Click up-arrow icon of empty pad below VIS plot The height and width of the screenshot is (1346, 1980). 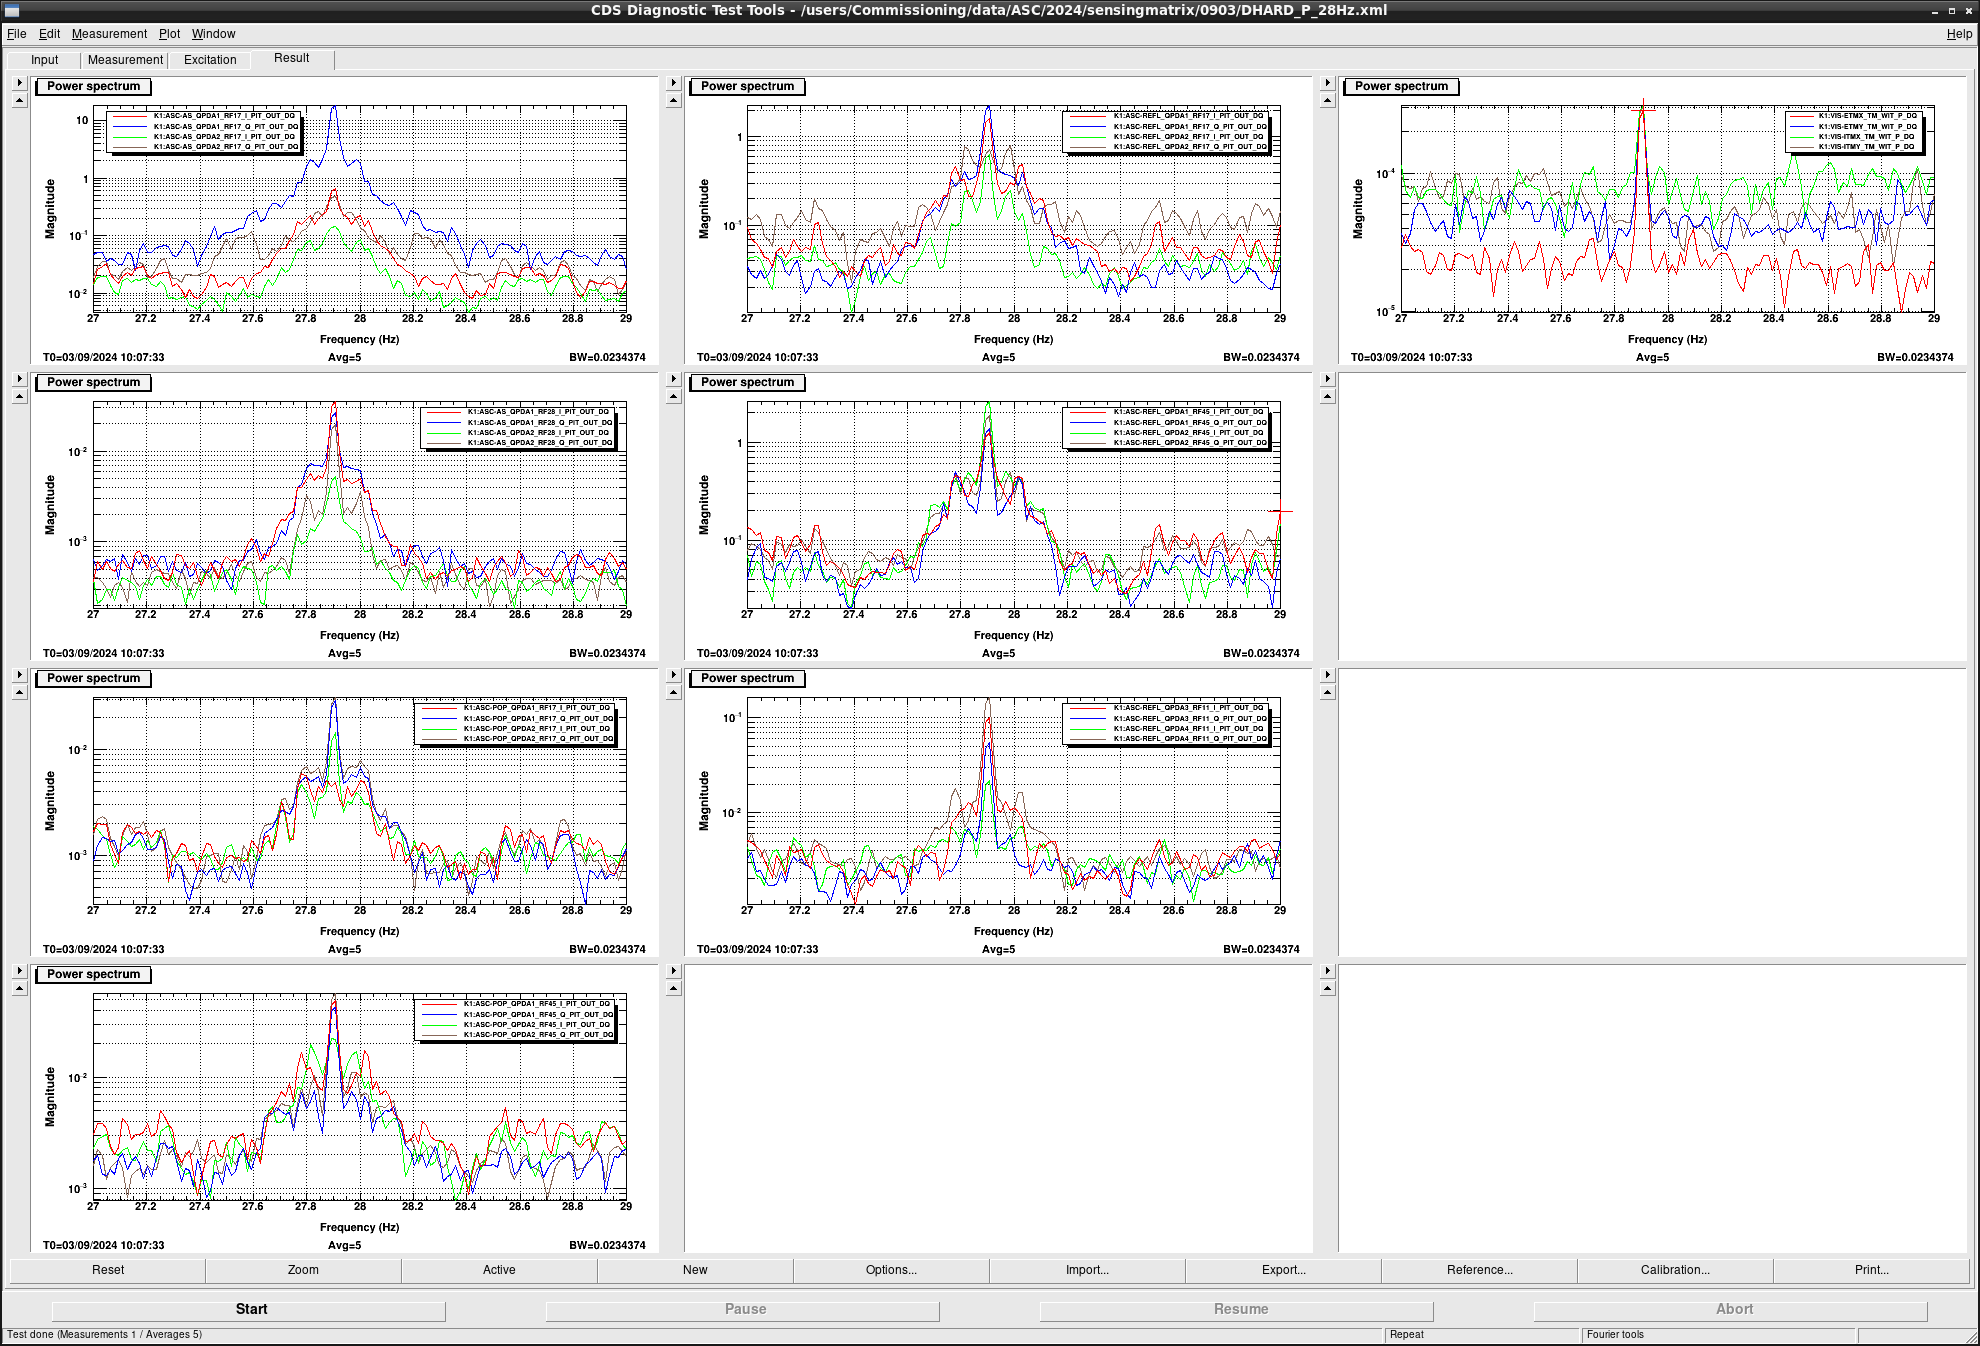pos(1328,396)
